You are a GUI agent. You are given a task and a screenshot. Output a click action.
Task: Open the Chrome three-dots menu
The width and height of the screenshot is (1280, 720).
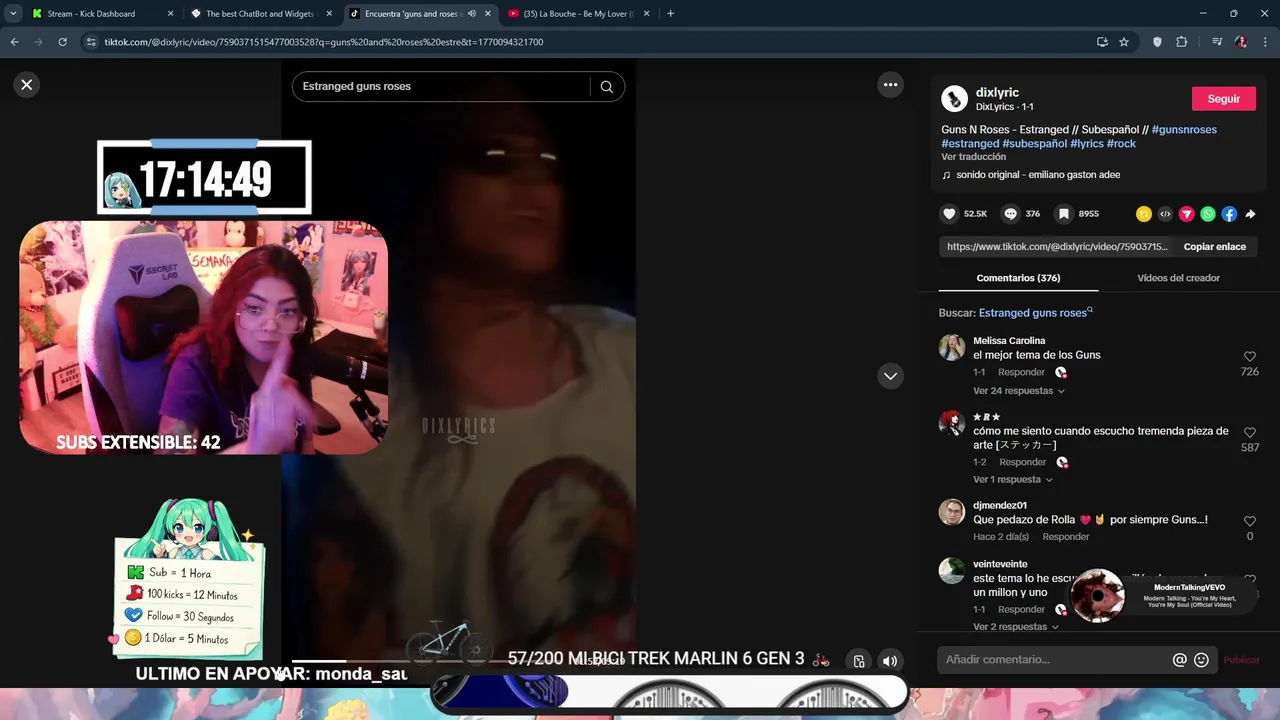(x=1265, y=42)
